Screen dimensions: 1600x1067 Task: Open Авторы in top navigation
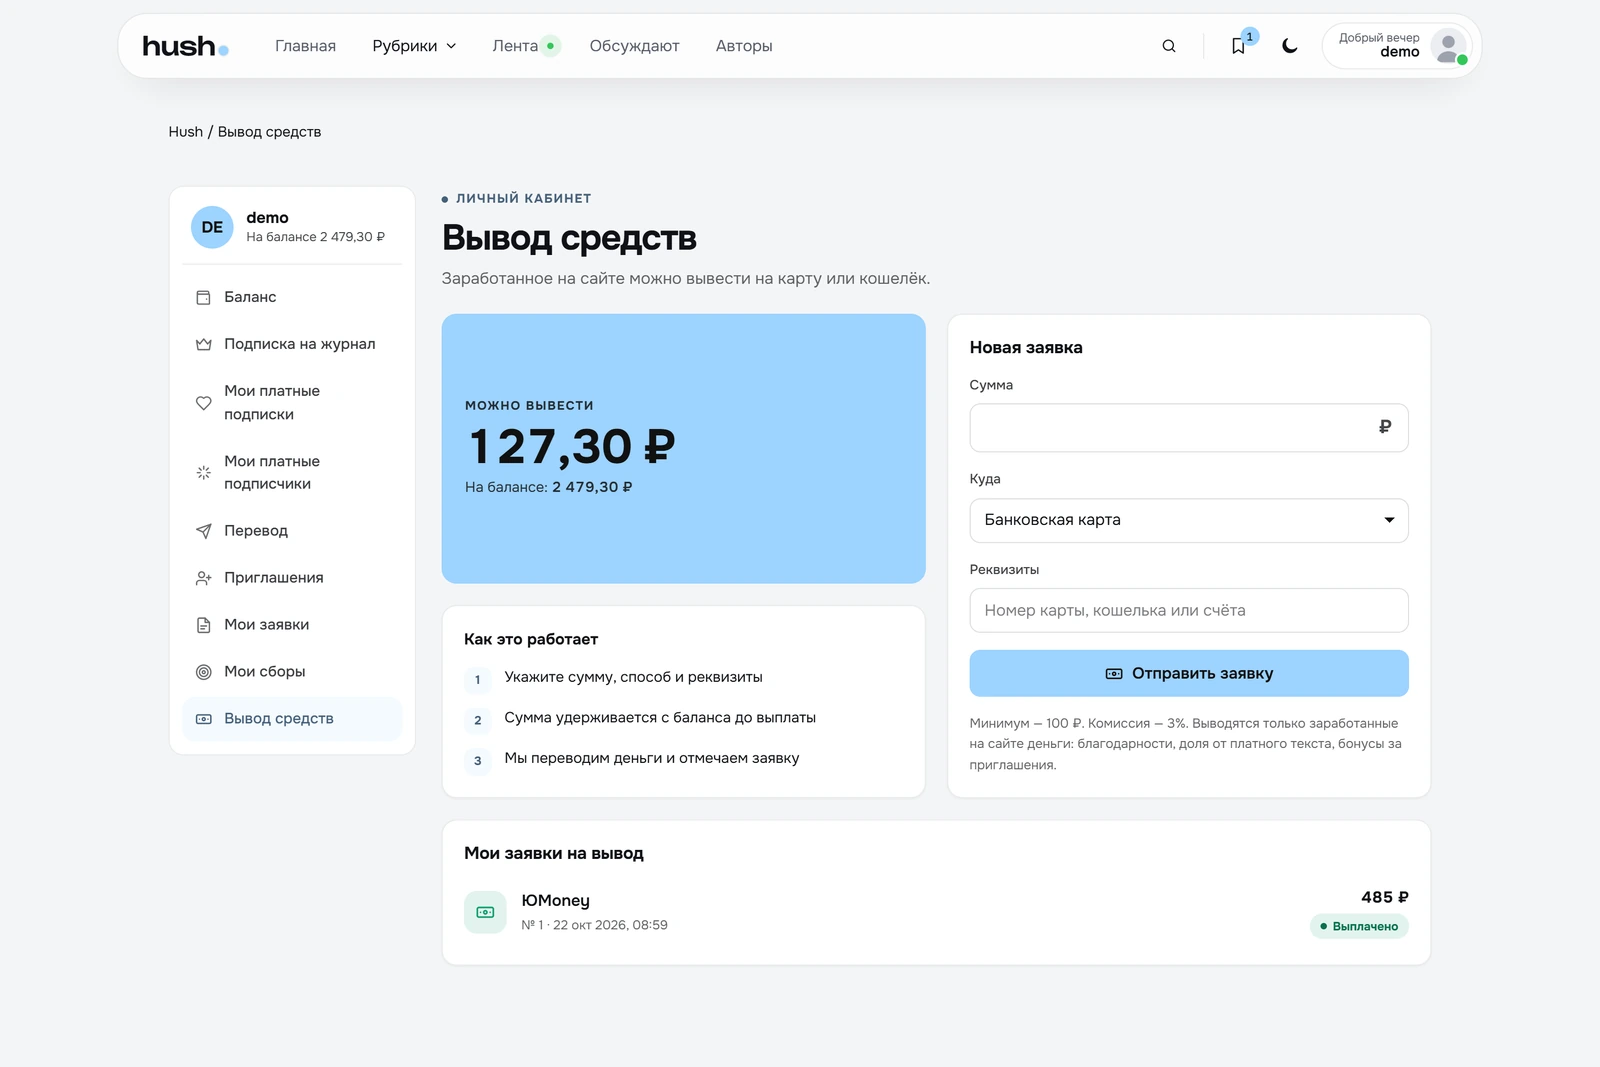click(744, 46)
